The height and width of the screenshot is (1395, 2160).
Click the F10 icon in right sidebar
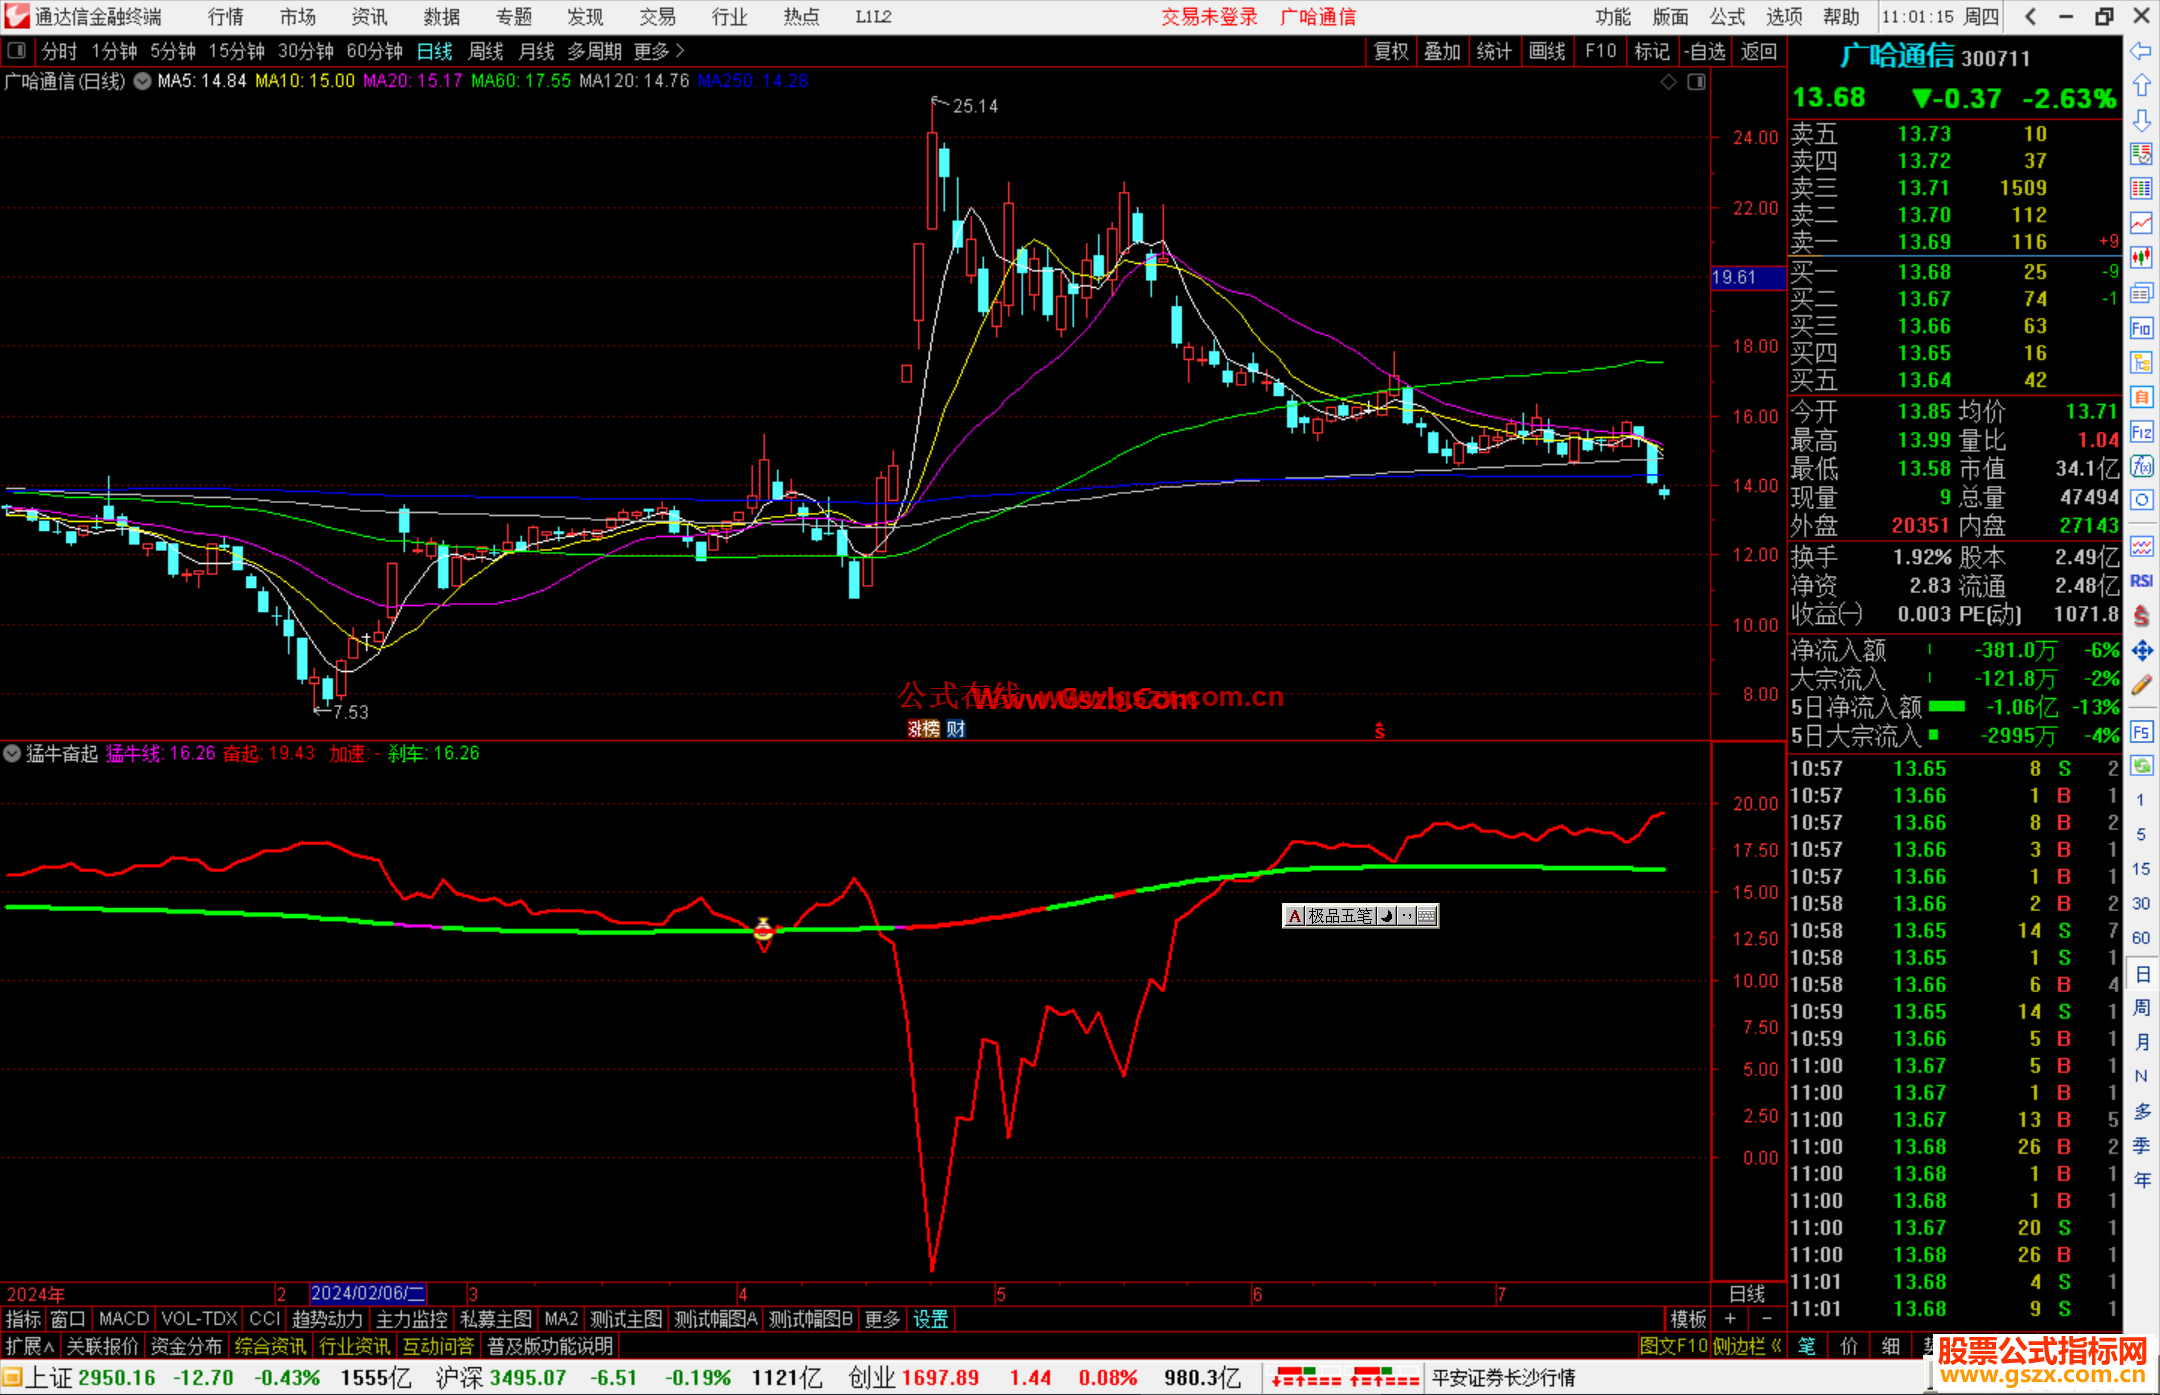pos(2141,328)
